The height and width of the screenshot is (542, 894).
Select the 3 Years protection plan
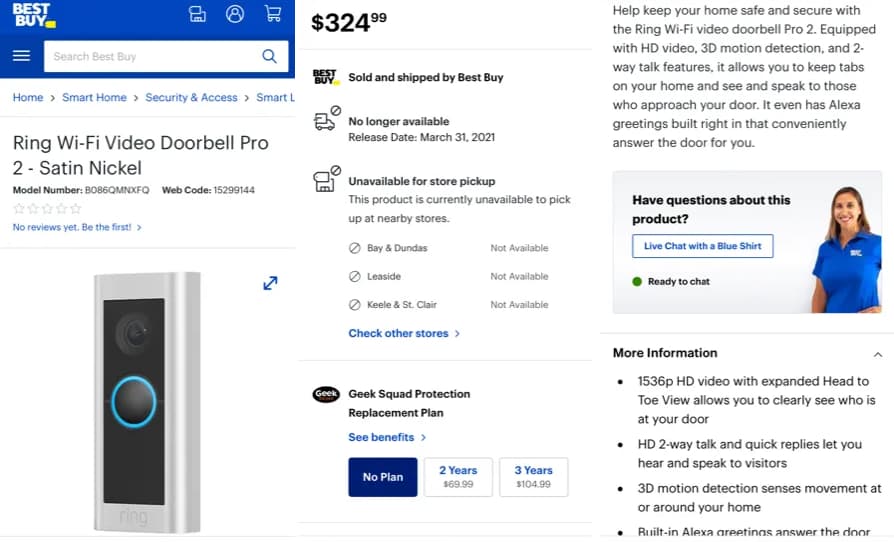click(533, 477)
